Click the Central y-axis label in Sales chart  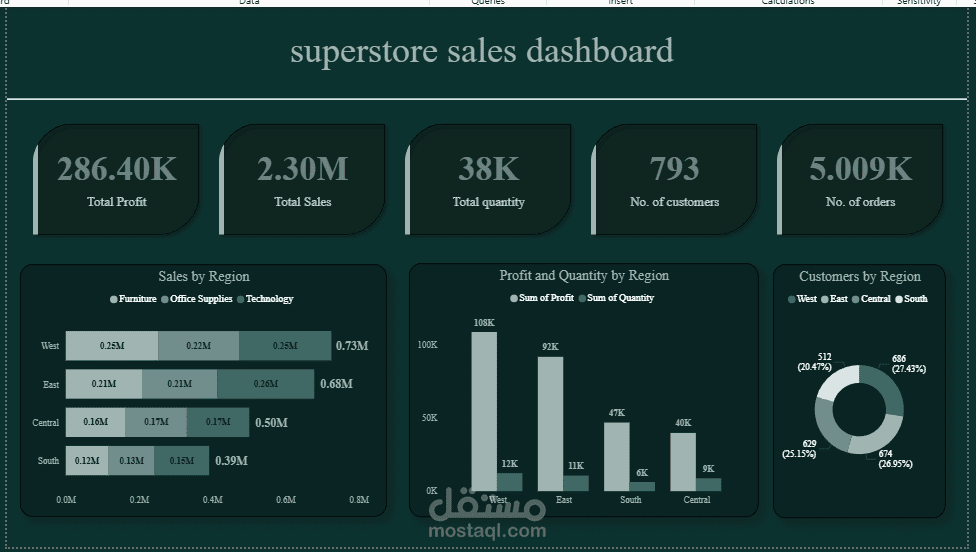(x=45, y=423)
